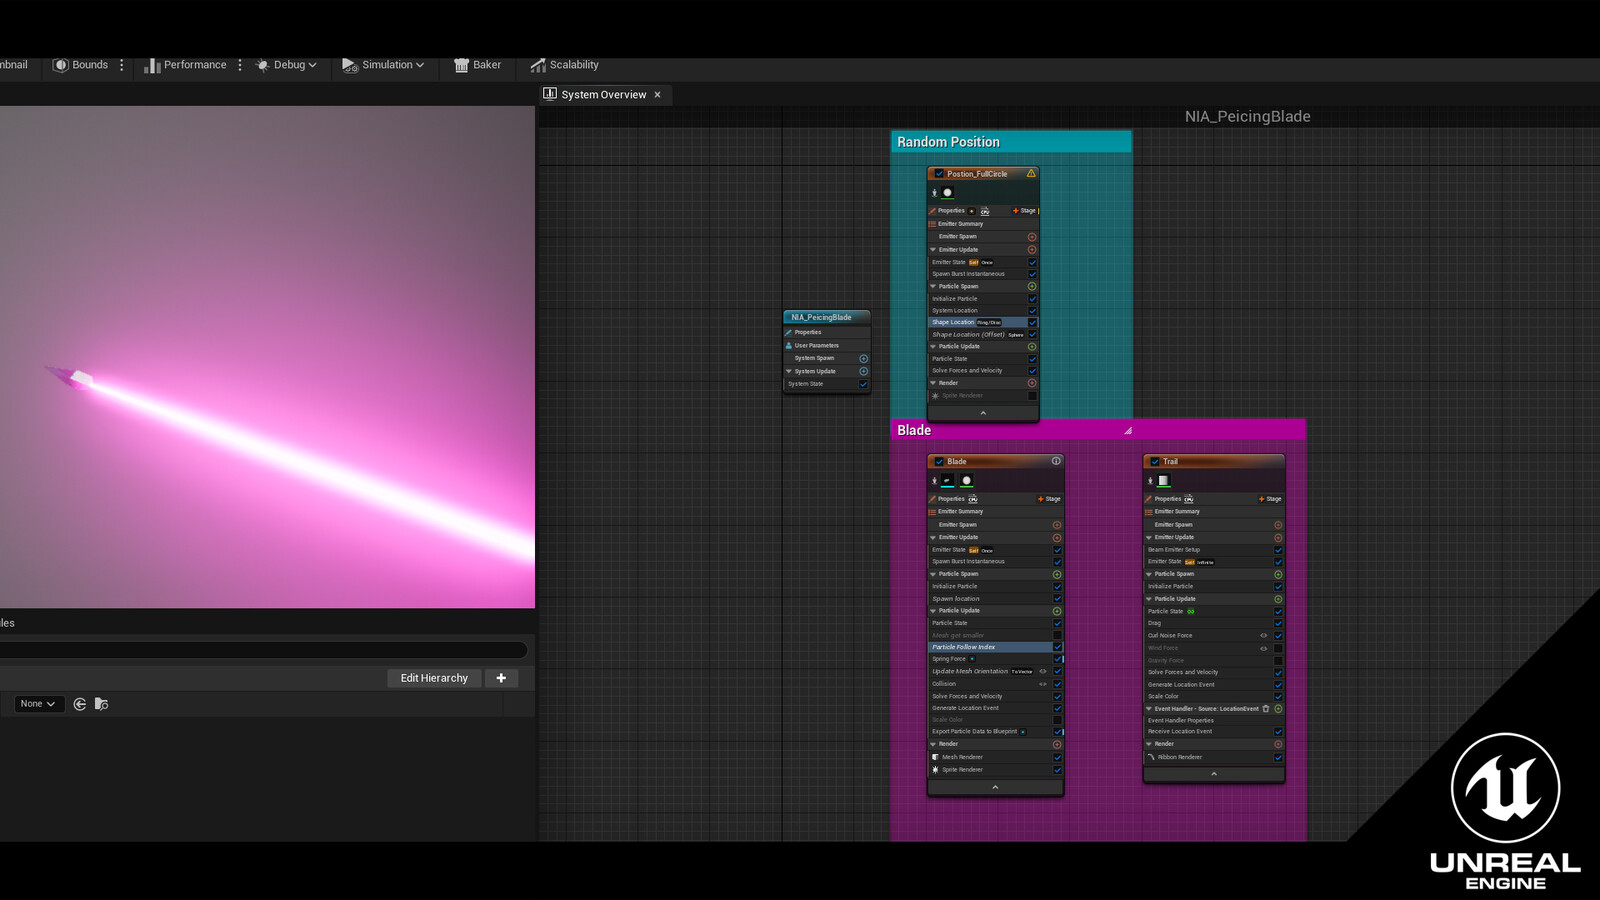The width and height of the screenshot is (1600, 900).
Task: Switch to the System Overview tab
Action: coord(602,94)
